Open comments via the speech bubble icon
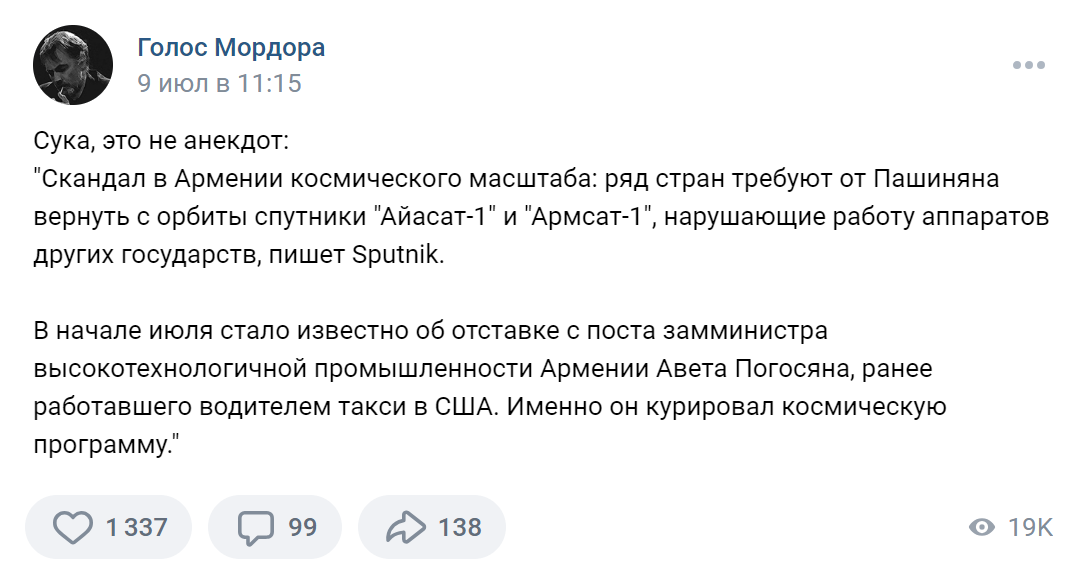This screenshot has height=574, width=1080. [x=257, y=527]
